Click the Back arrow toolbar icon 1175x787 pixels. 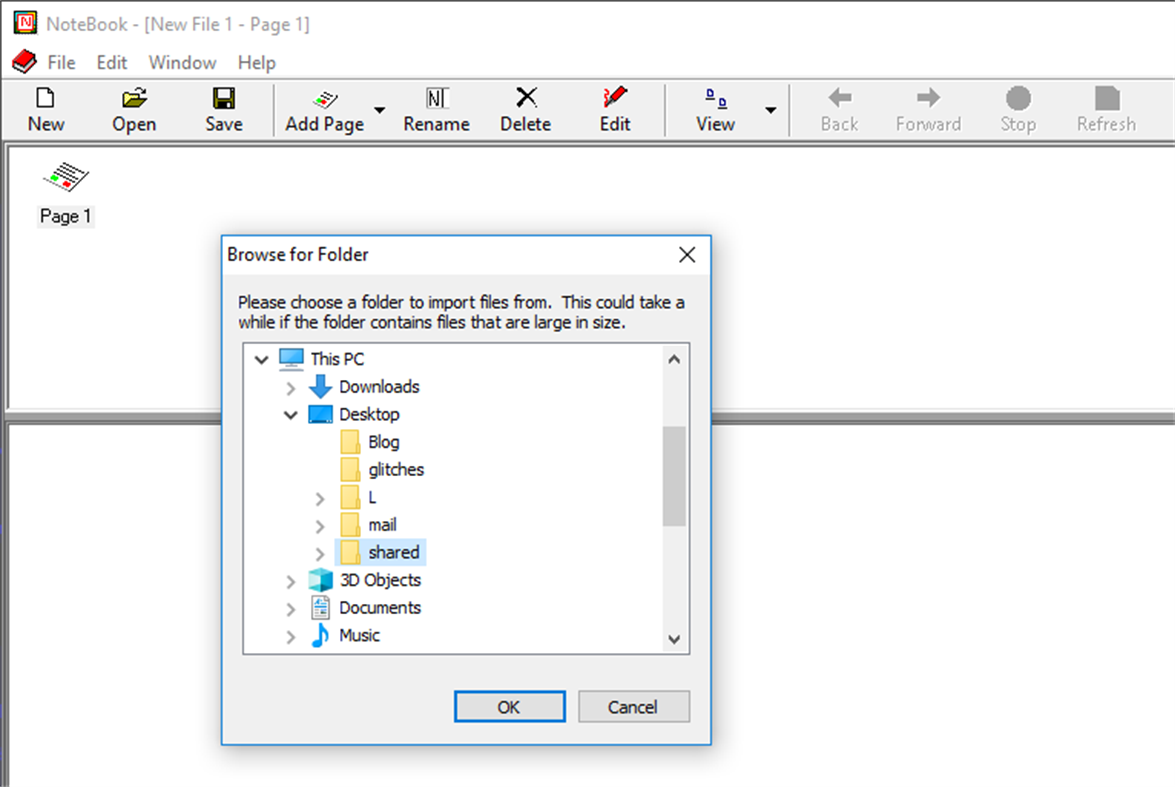click(839, 97)
